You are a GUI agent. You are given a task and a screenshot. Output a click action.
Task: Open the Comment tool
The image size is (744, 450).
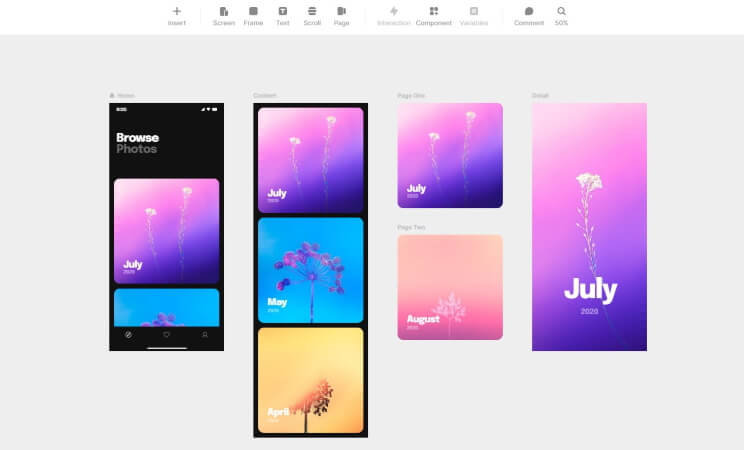coord(529,16)
